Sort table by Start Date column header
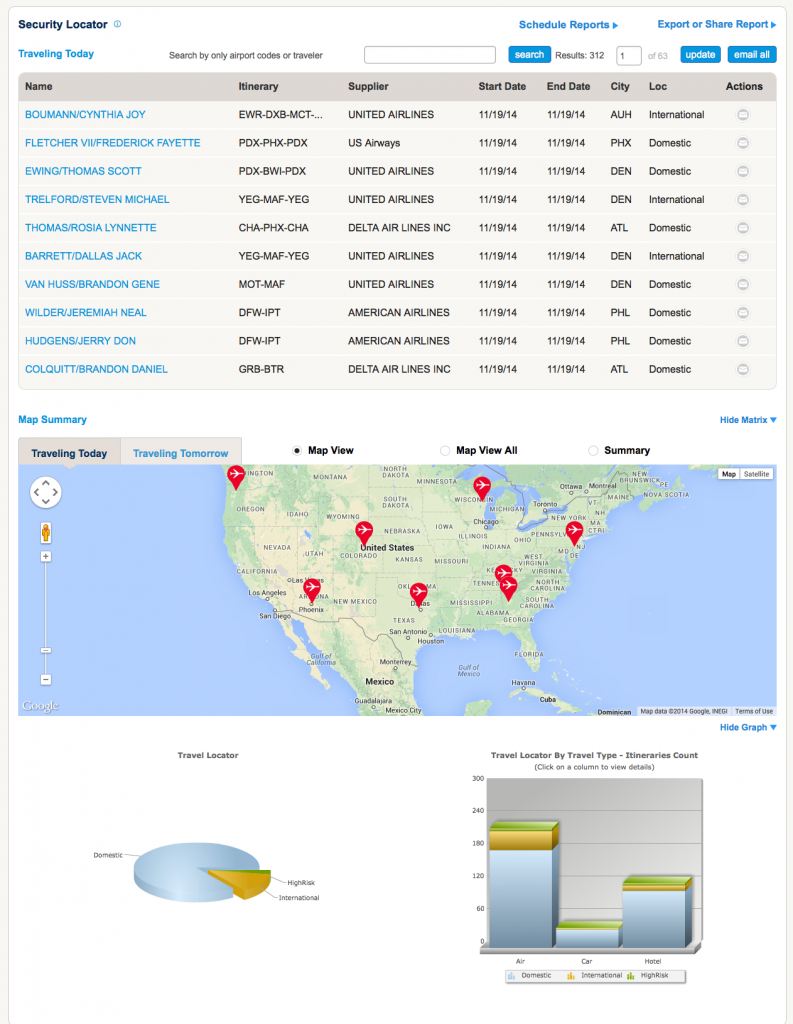Image resolution: width=793 pixels, height=1024 pixels. pos(502,86)
